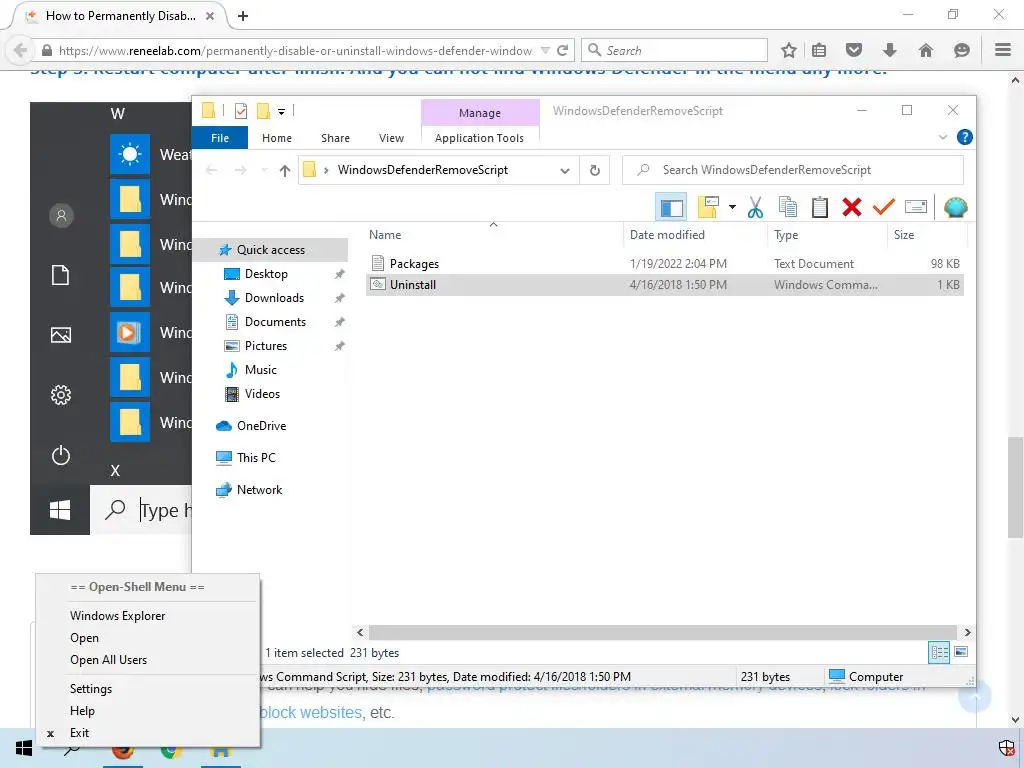Image resolution: width=1024 pixels, height=768 pixels.
Task: Save page to Pocket icon
Action: 854,50
